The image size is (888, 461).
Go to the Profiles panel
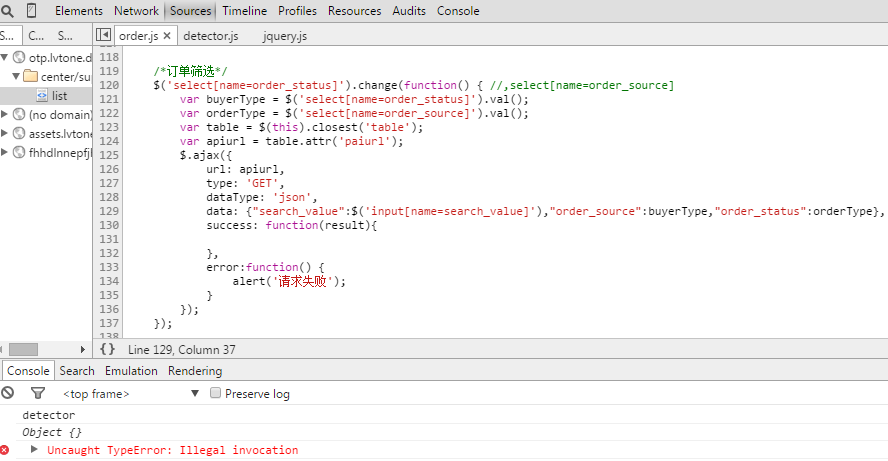click(297, 11)
